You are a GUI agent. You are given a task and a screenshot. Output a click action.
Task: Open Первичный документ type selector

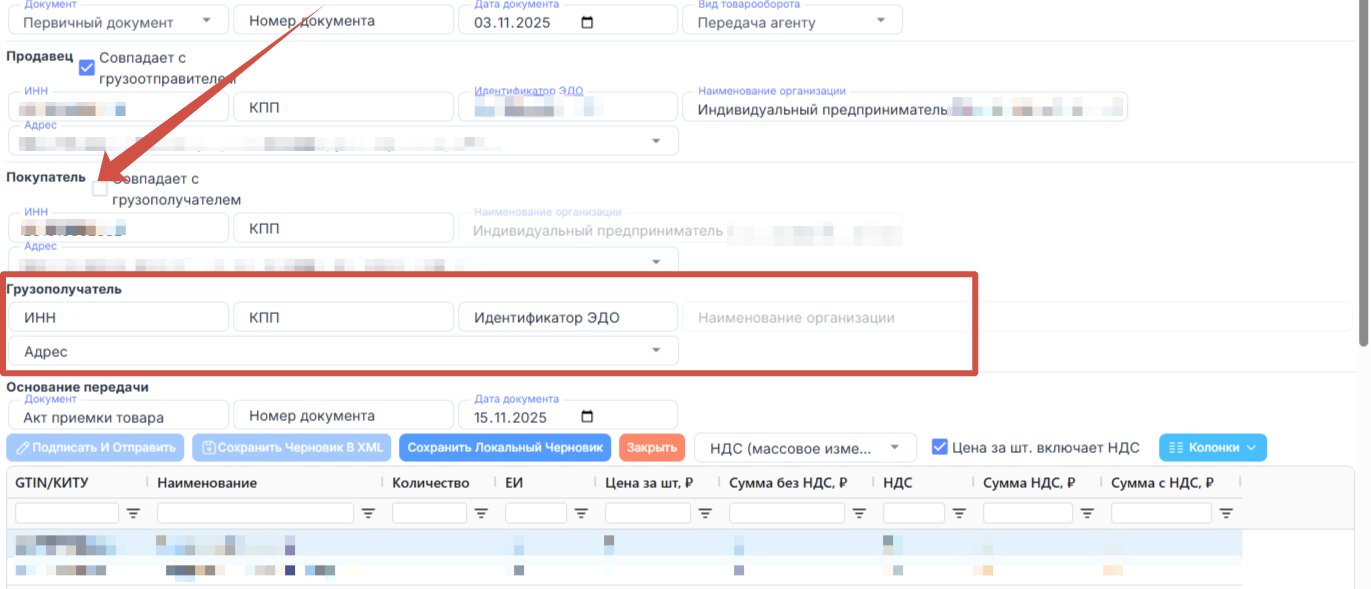coord(117,20)
